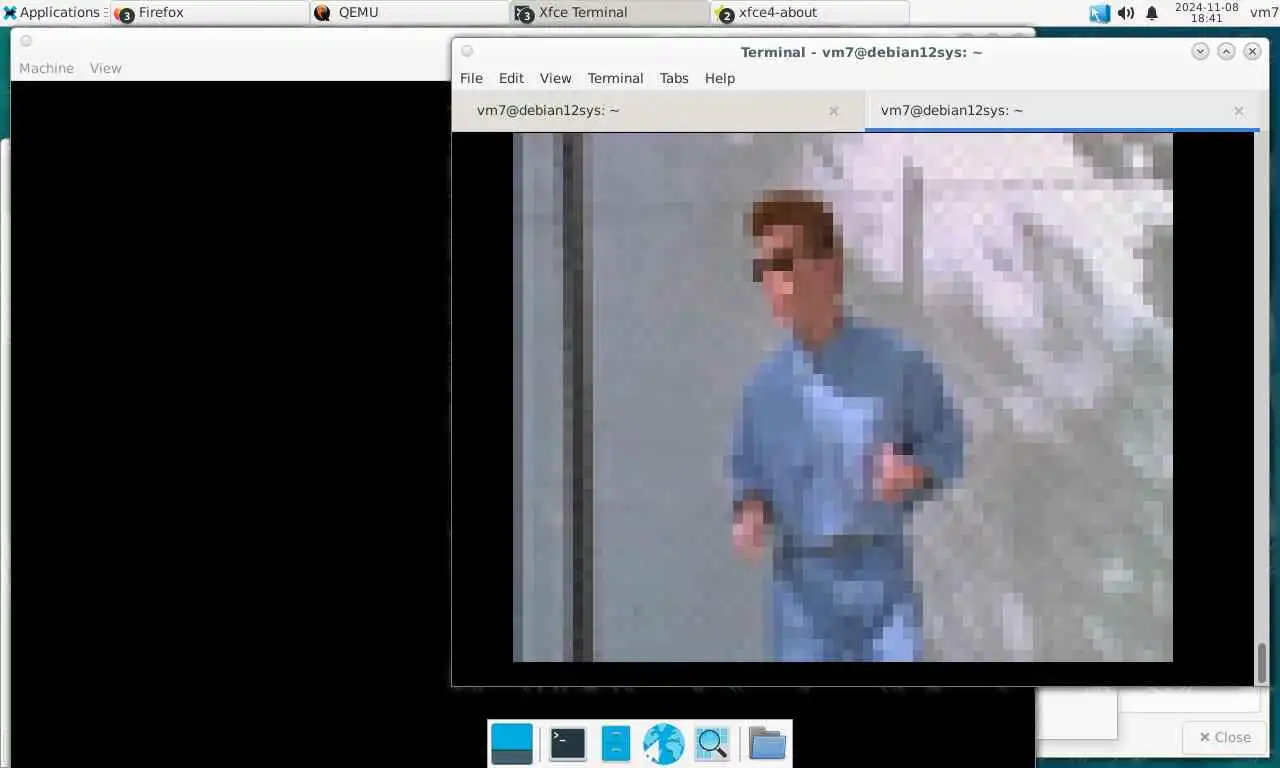
Task: Click the QEMU icon in taskbar
Action: tap(322, 13)
